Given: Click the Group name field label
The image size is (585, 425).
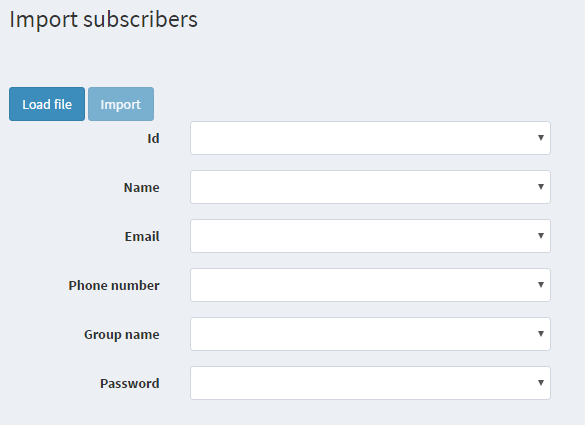Looking at the screenshot, I should [122, 335].
